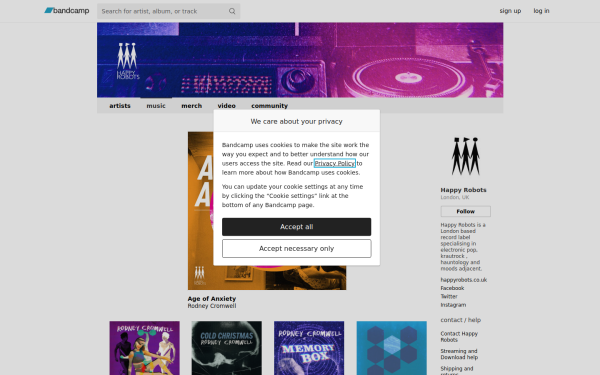Follow Happy Robots
The height and width of the screenshot is (375, 600).
click(x=465, y=211)
